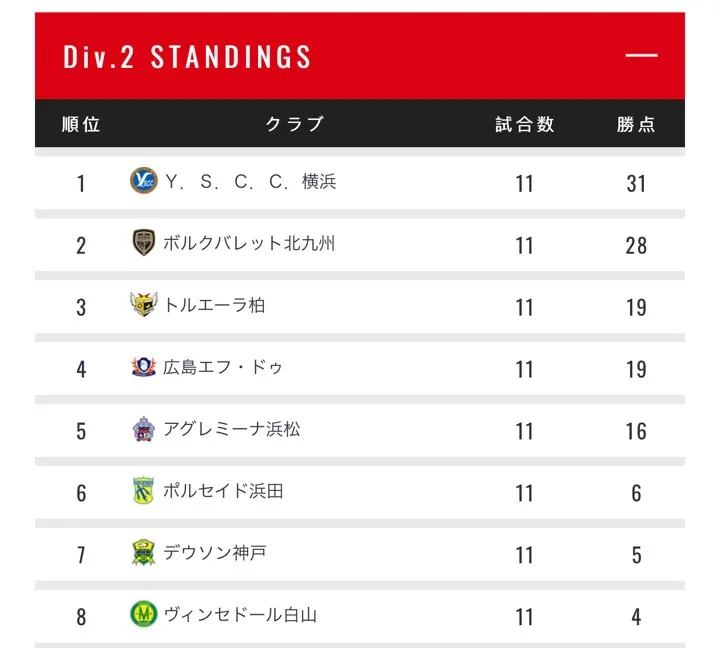This screenshot has width=720, height=648.
Task: Click the アグレミーナ浜松 crest icon
Action: click(144, 429)
